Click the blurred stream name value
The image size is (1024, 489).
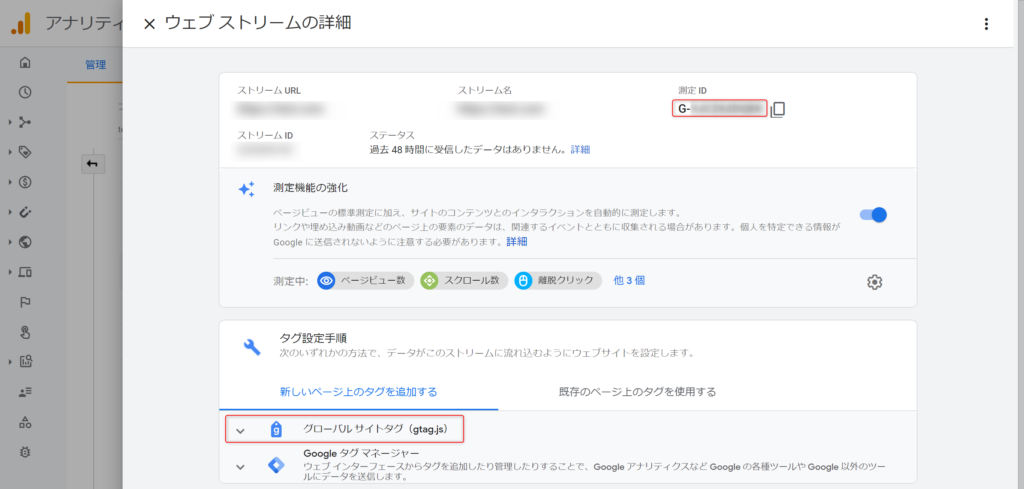click(x=500, y=109)
